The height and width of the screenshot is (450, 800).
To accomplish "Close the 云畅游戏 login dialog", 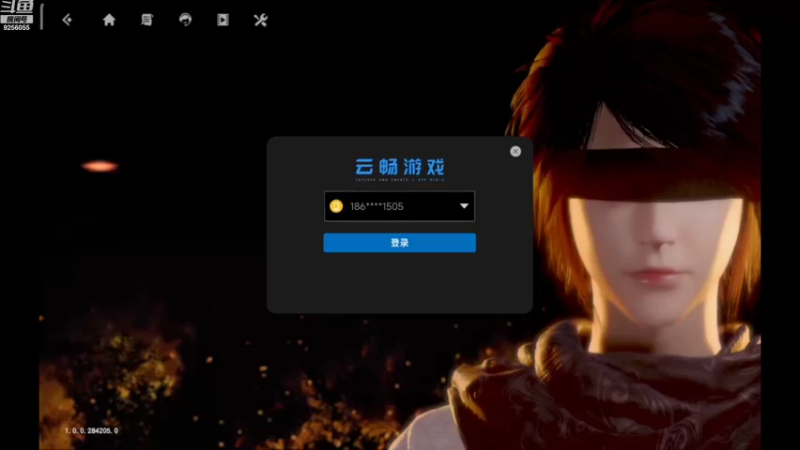I will pos(515,152).
